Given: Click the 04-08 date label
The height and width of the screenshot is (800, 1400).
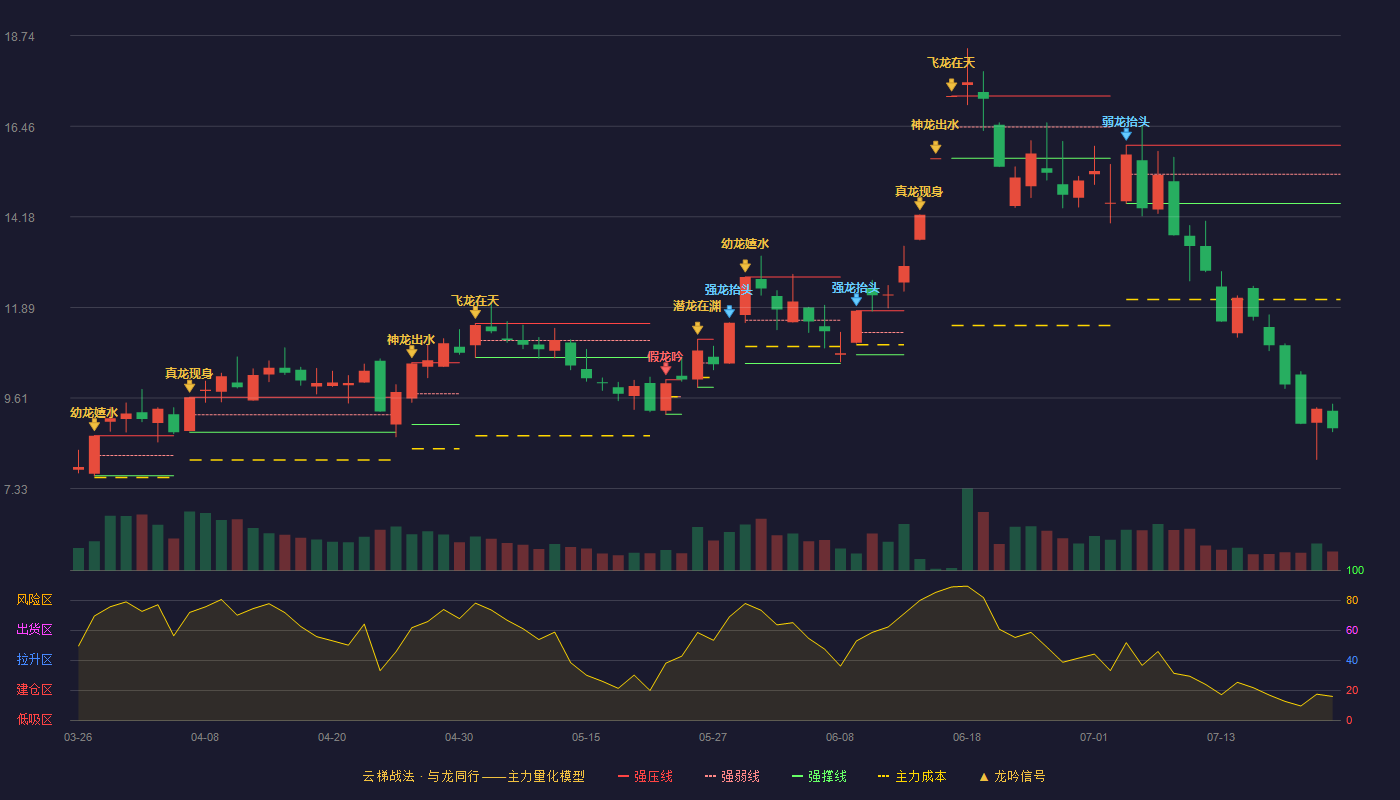Looking at the screenshot, I should pos(205,737).
